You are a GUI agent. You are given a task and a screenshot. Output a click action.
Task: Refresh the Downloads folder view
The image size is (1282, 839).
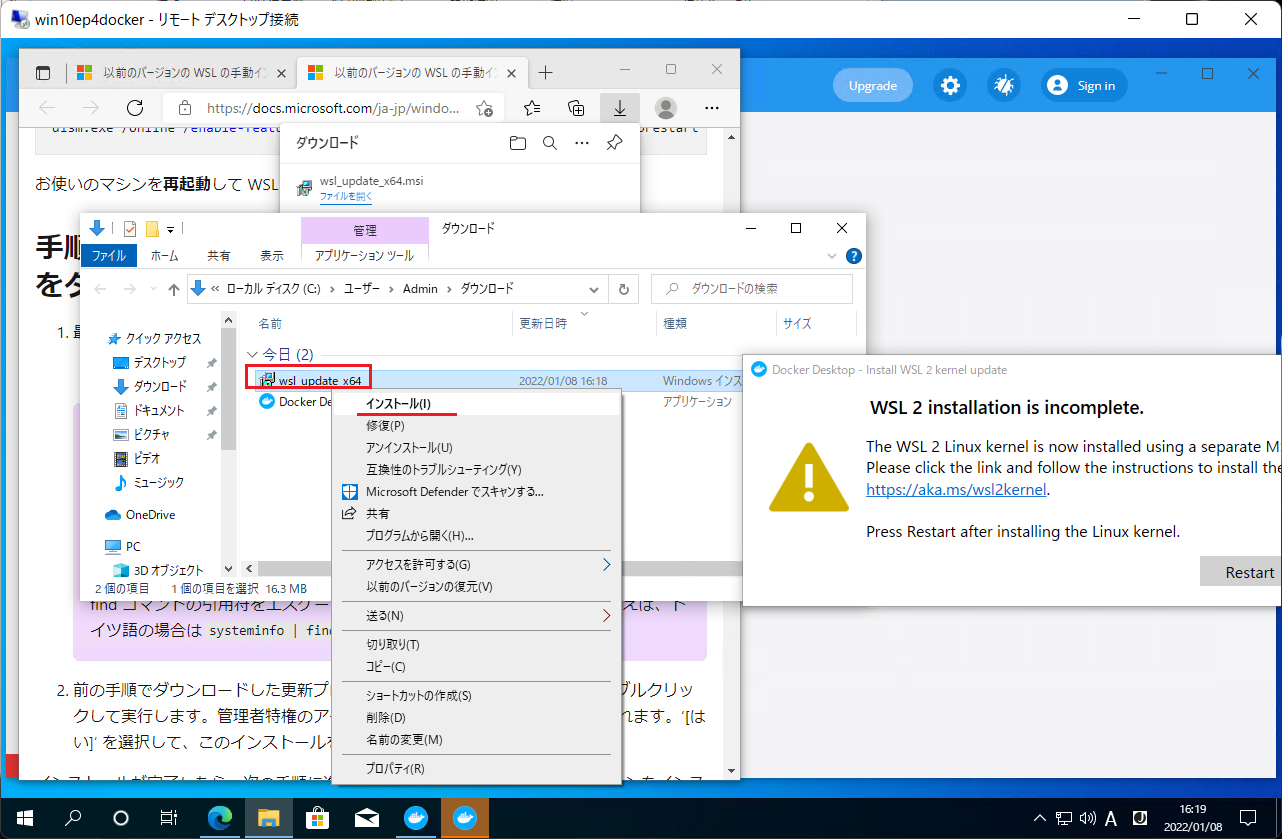pos(624,288)
